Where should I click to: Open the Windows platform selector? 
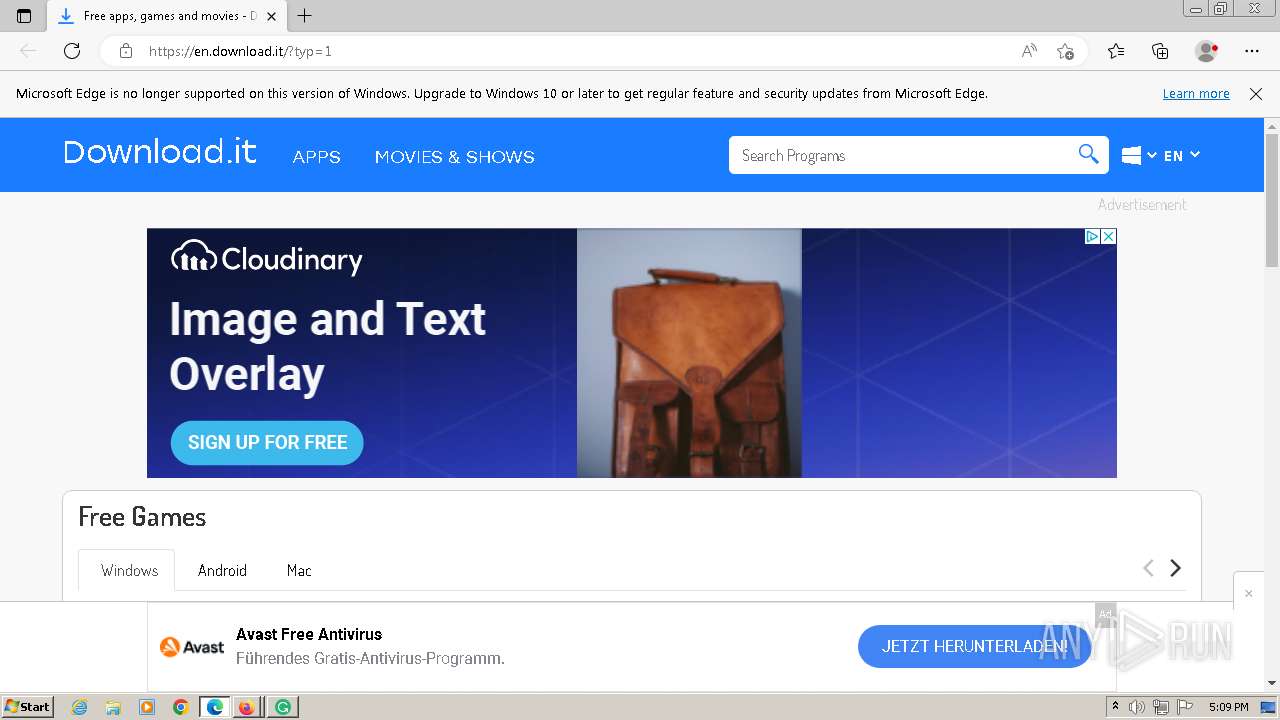point(1138,155)
